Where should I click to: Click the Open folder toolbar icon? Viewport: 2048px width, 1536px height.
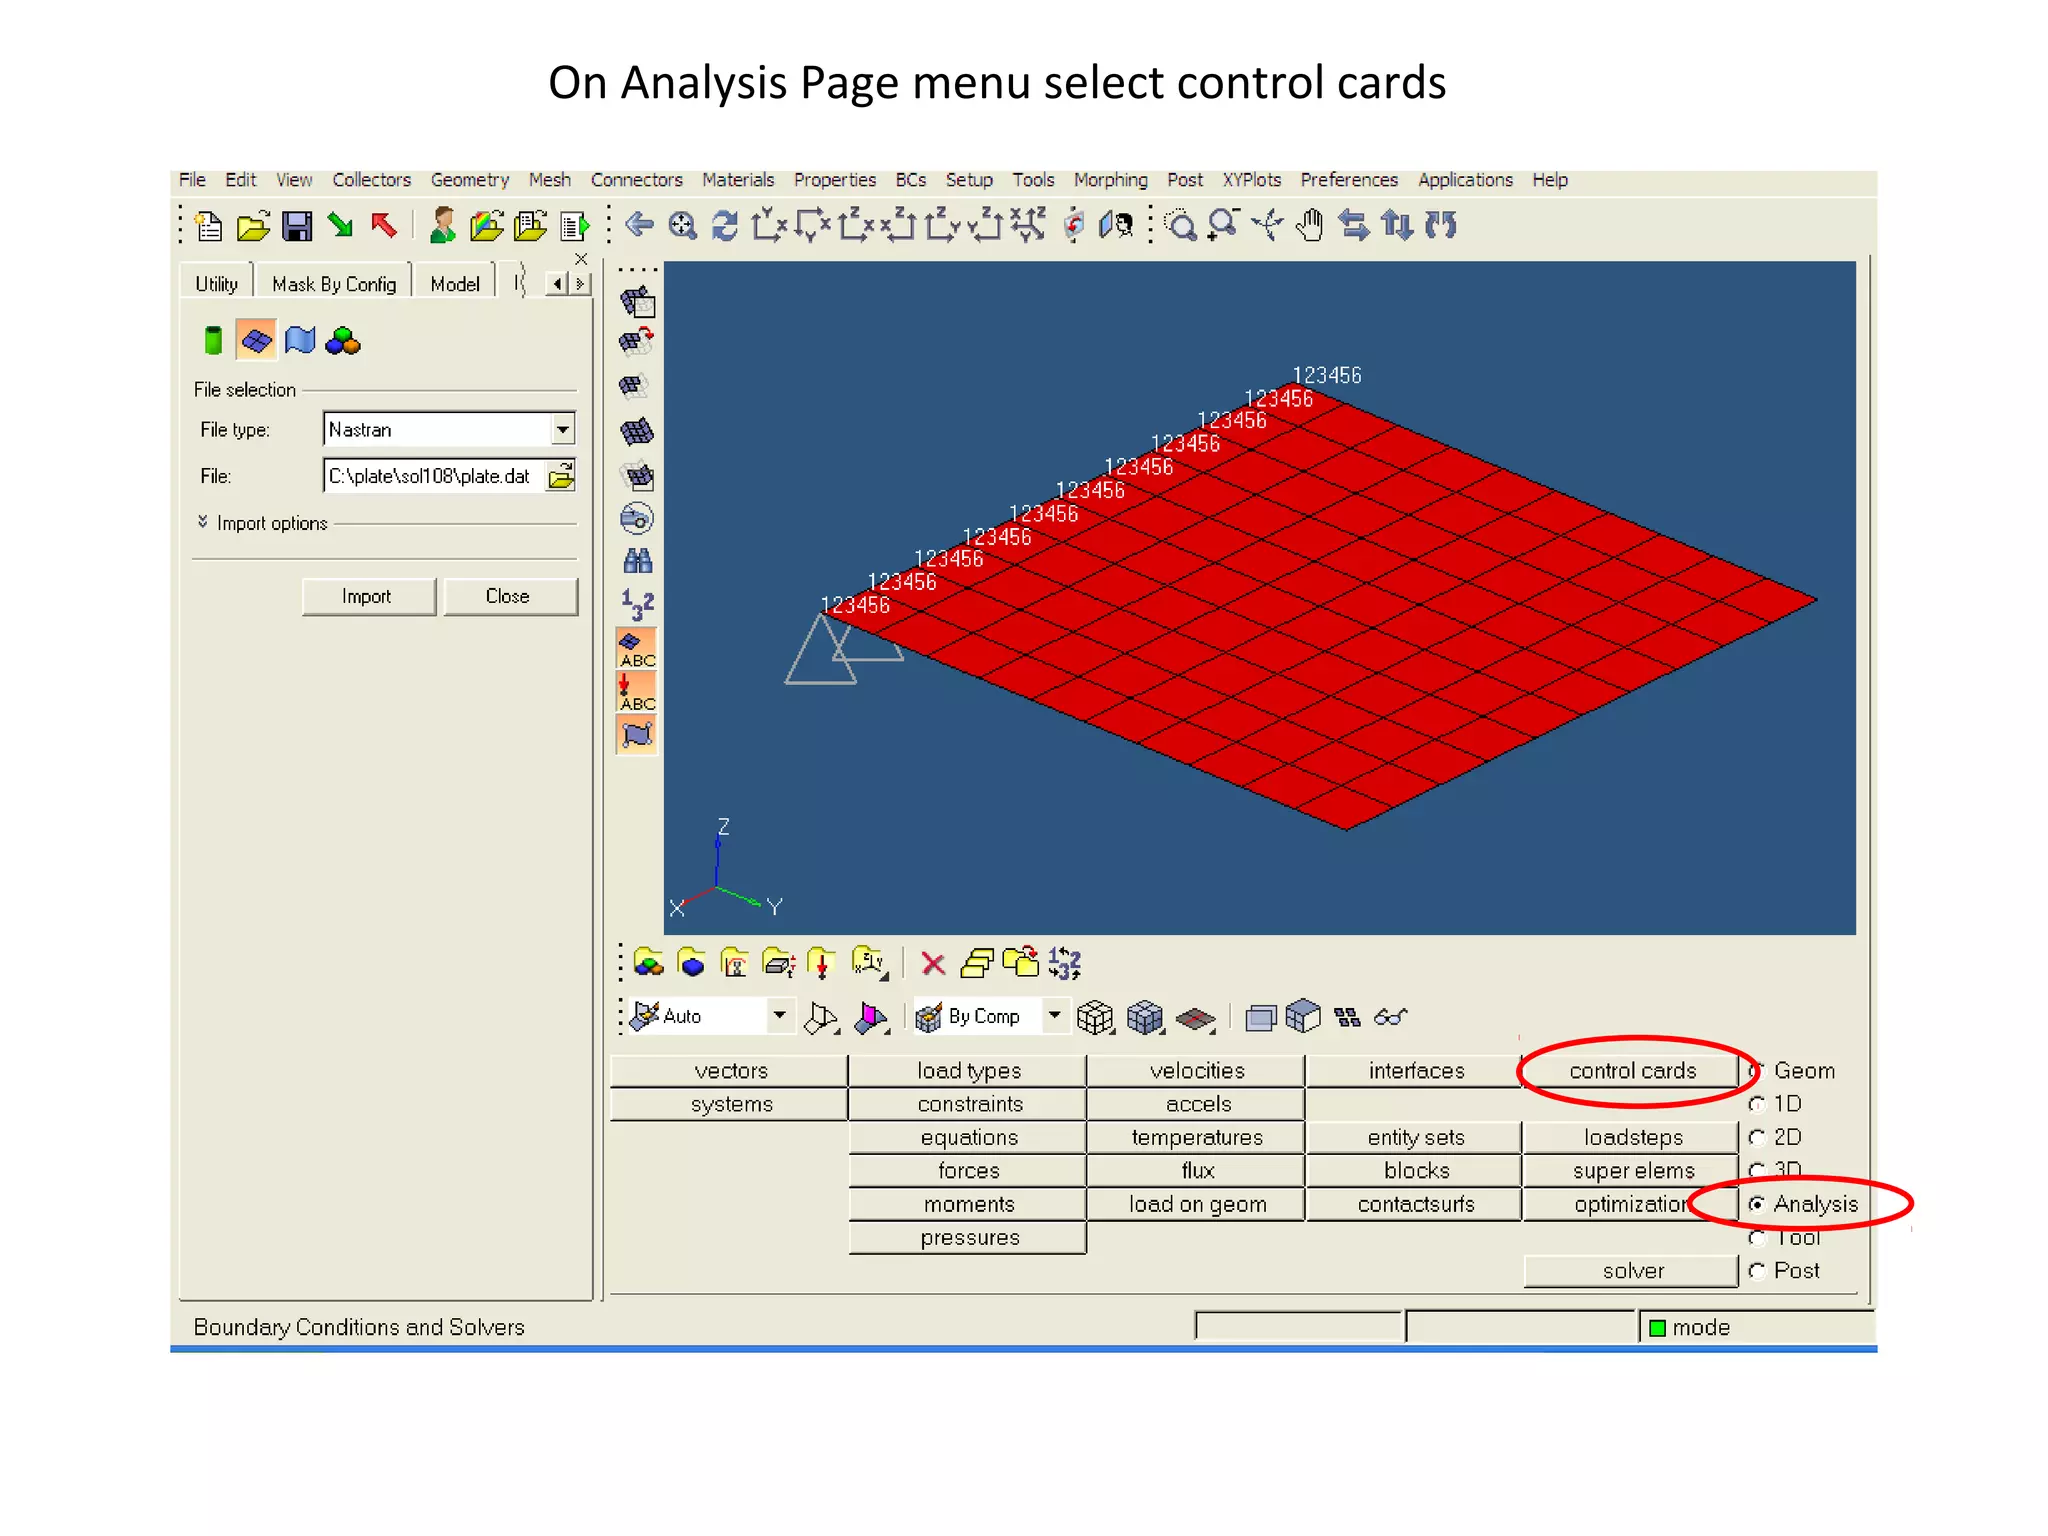point(254,227)
